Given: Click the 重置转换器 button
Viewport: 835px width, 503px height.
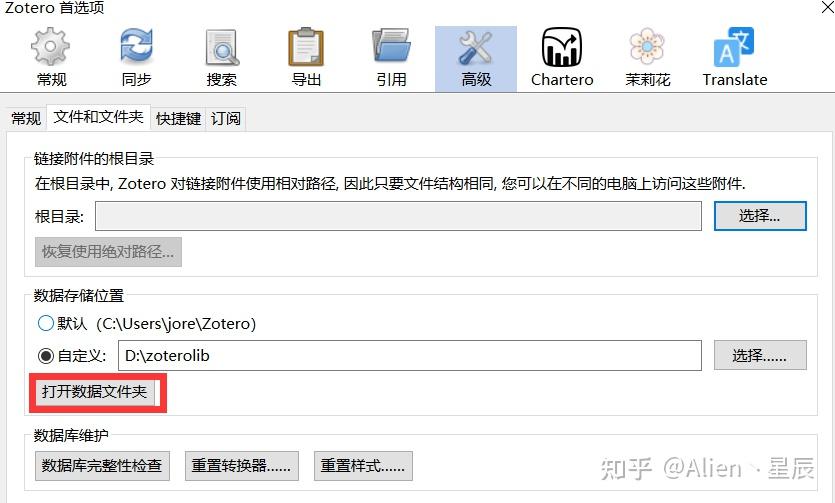Looking at the screenshot, I should [x=242, y=466].
